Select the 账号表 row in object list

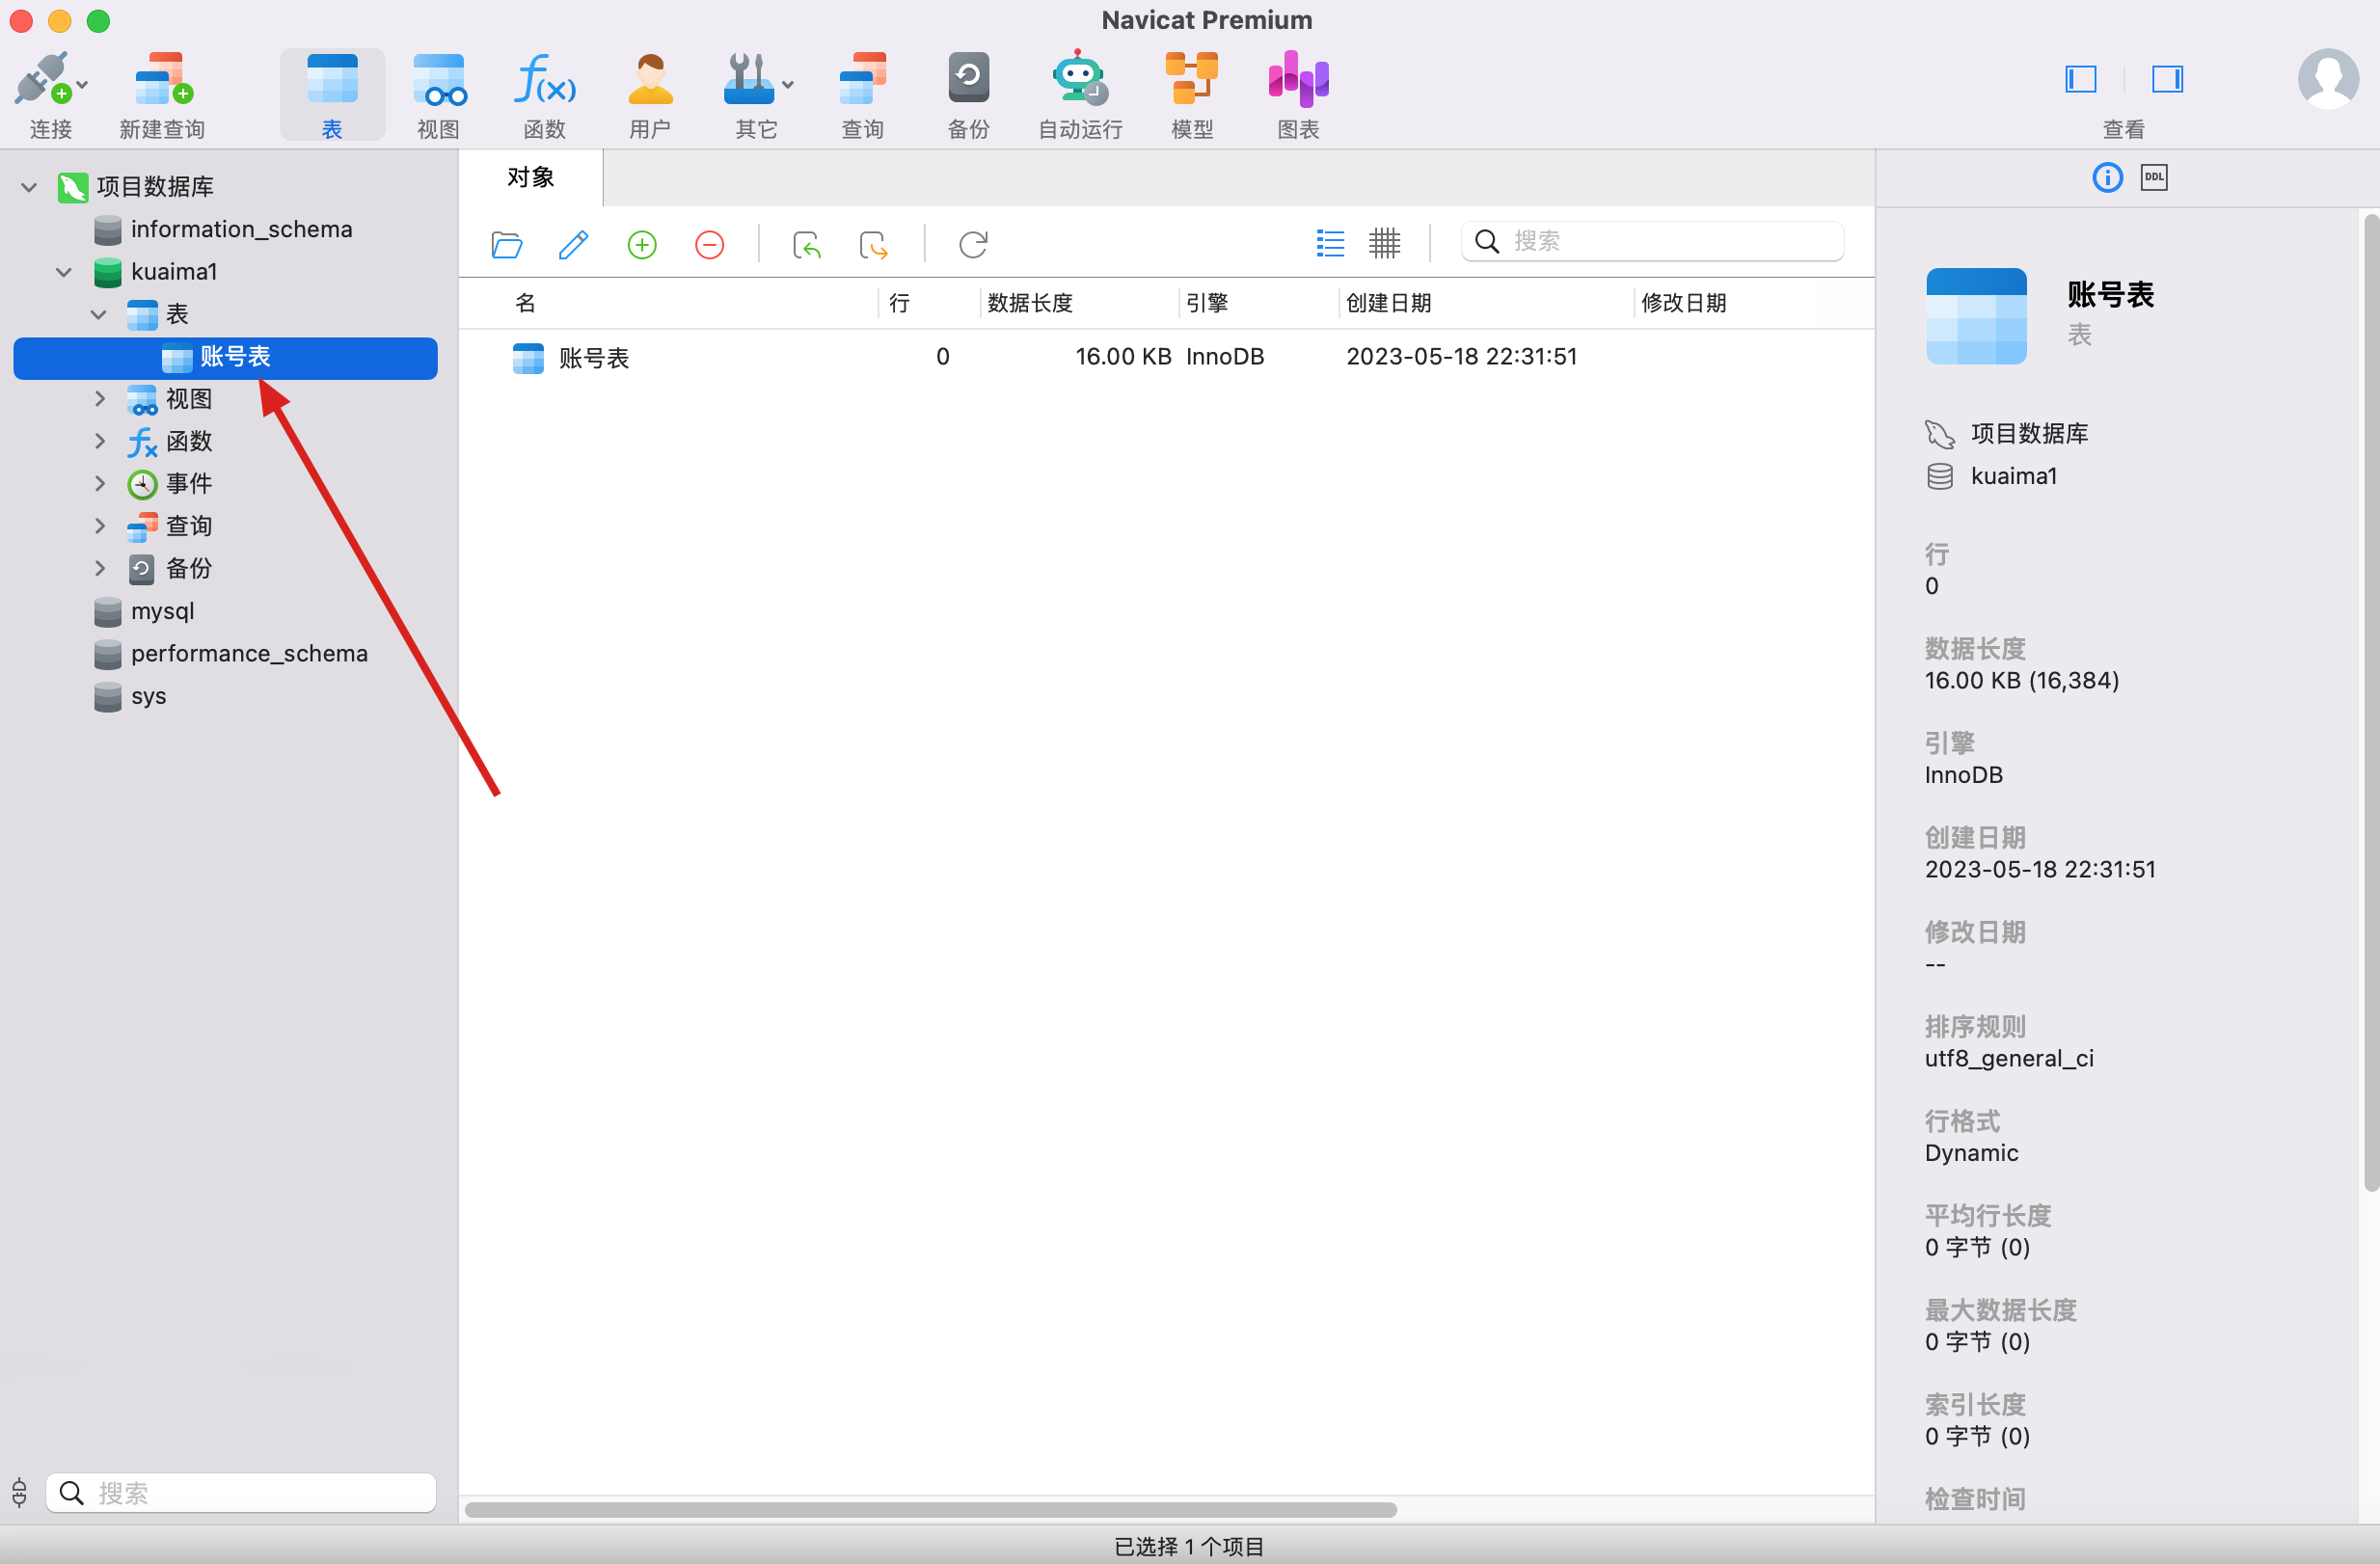pos(1166,357)
